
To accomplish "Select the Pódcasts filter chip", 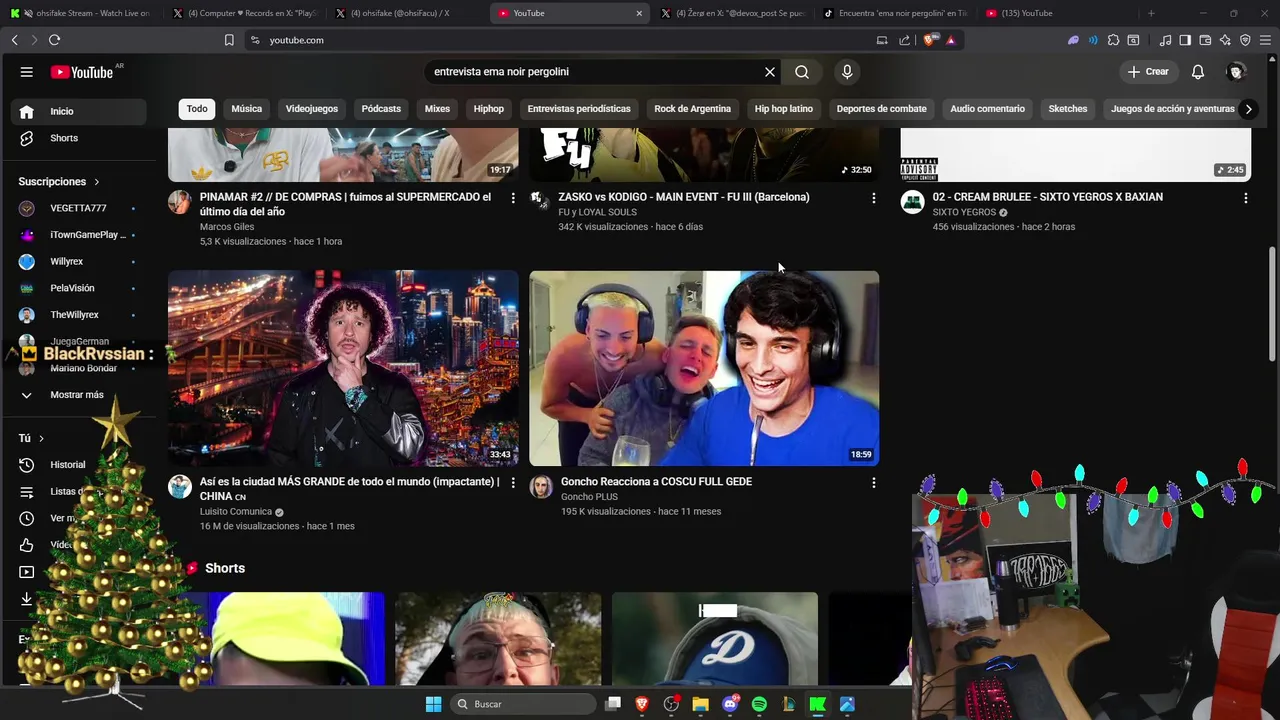I will coord(381,109).
